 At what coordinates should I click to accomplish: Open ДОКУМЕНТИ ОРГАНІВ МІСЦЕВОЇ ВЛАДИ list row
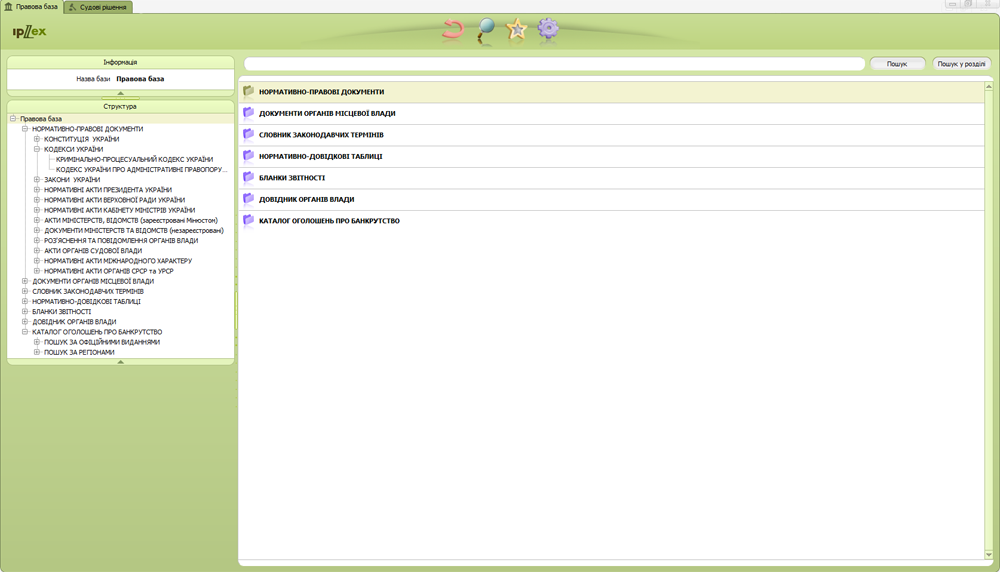(x=612, y=114)
